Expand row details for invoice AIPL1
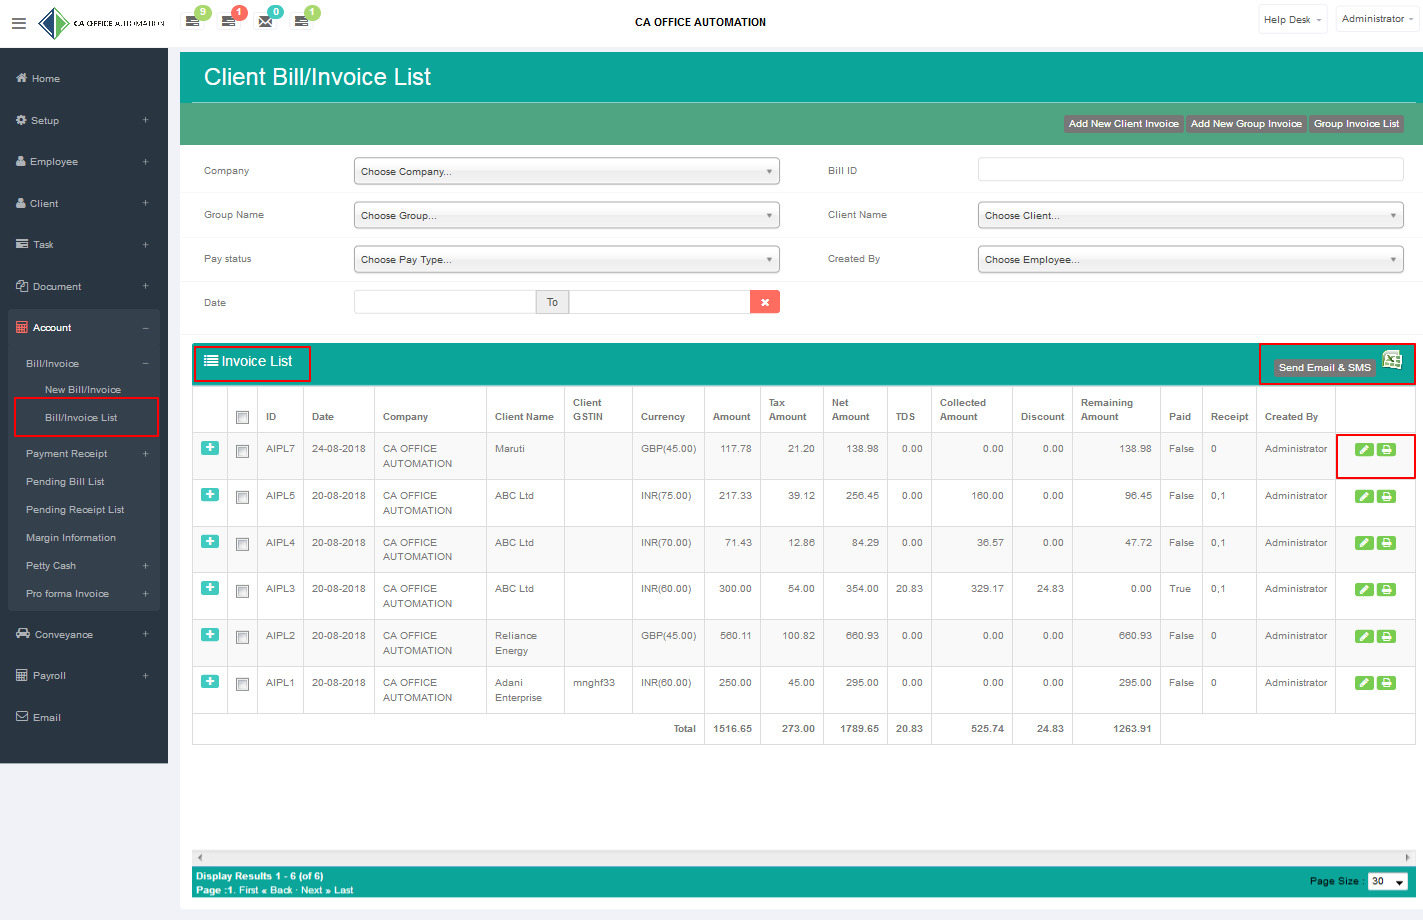This screenshot has width=1423, height=920. pyautogui.click(x=210, y=681)
